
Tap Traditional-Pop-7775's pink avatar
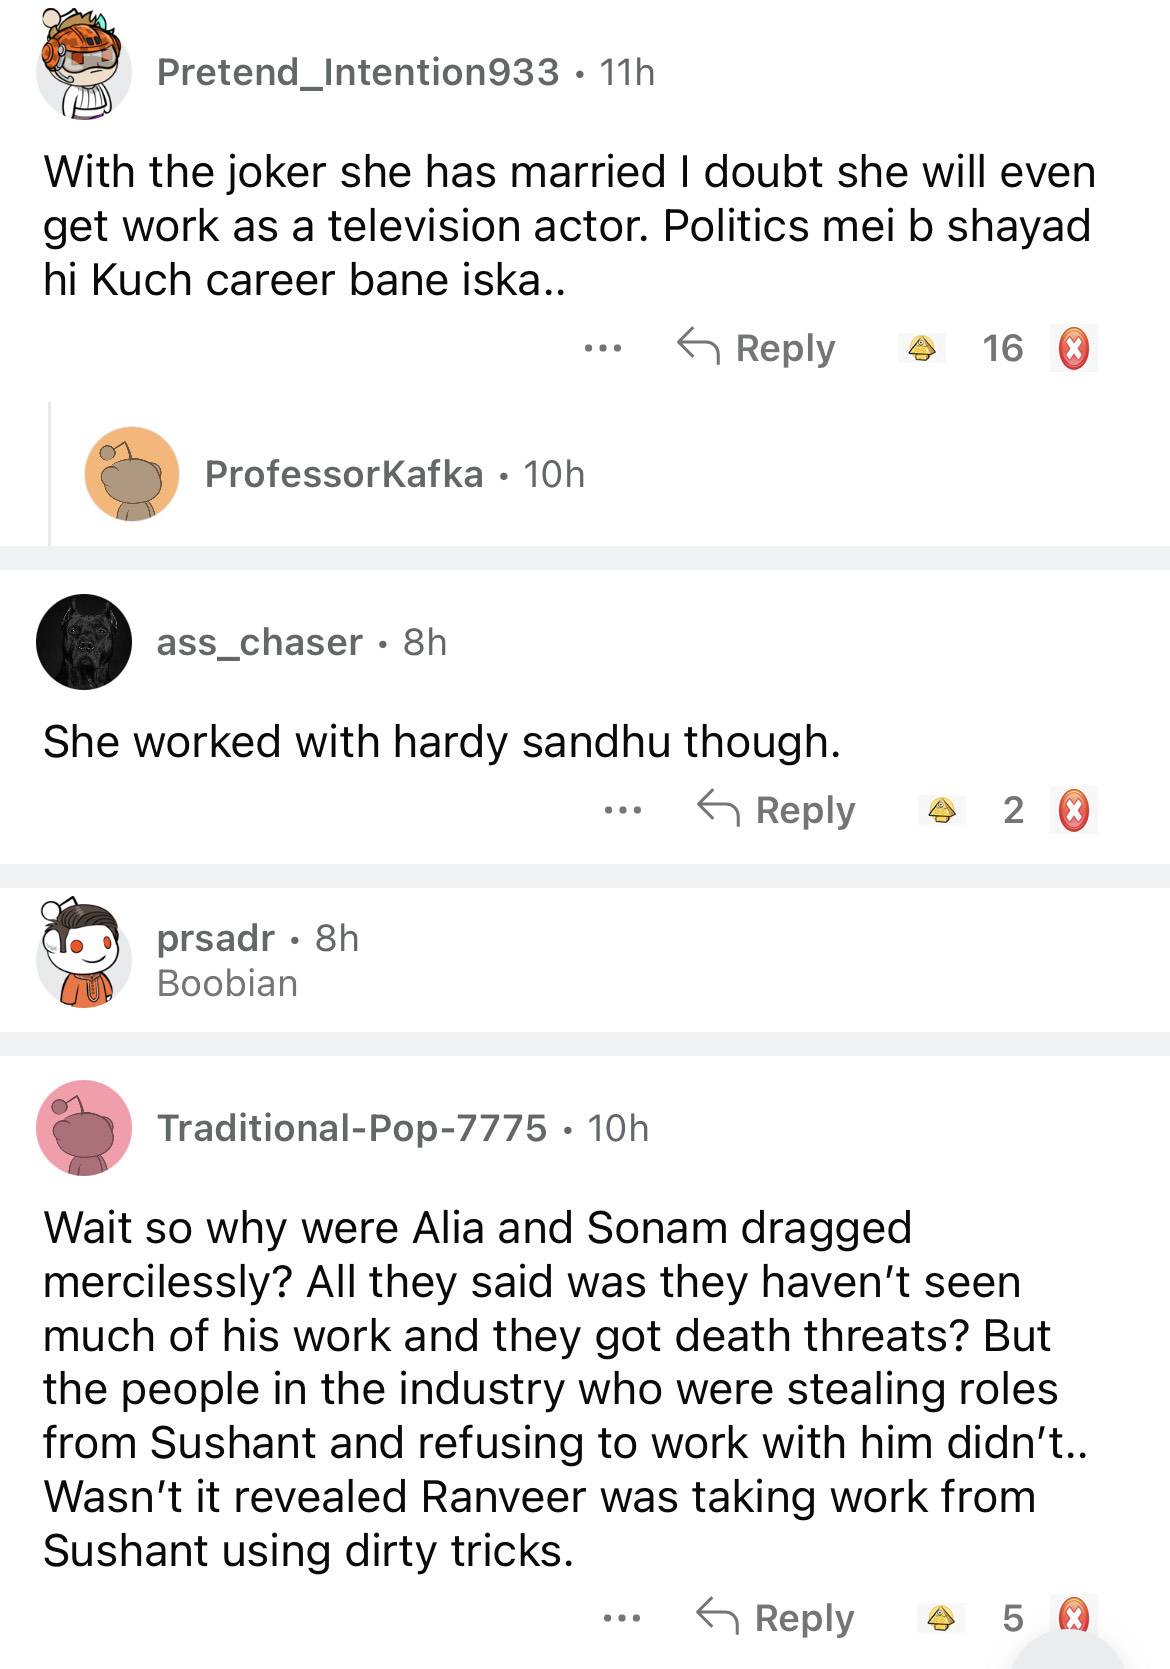[84, 1128]
